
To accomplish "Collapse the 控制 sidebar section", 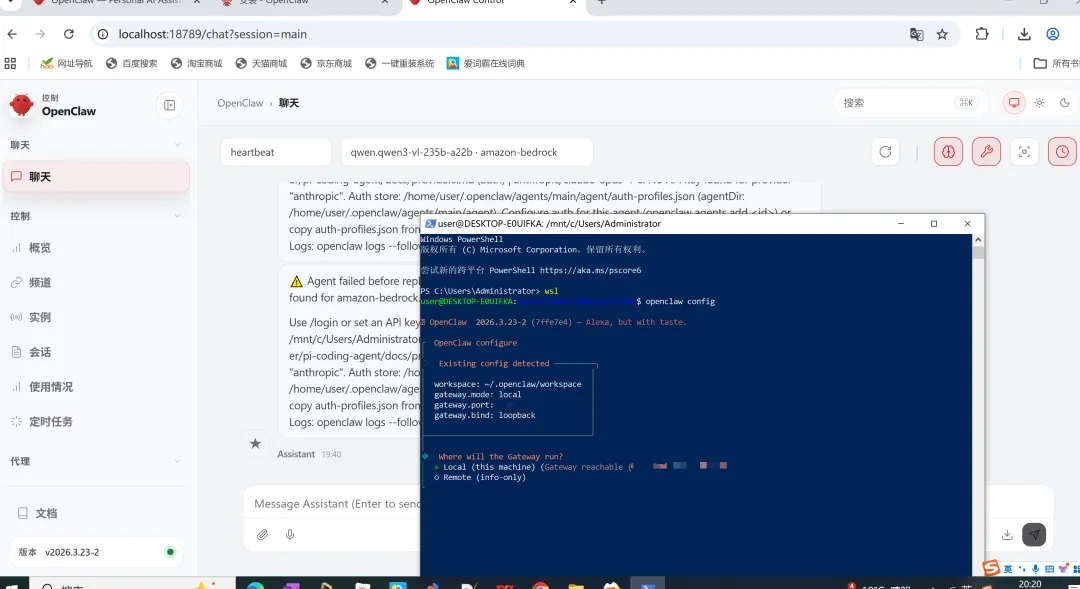I will 95,216.
